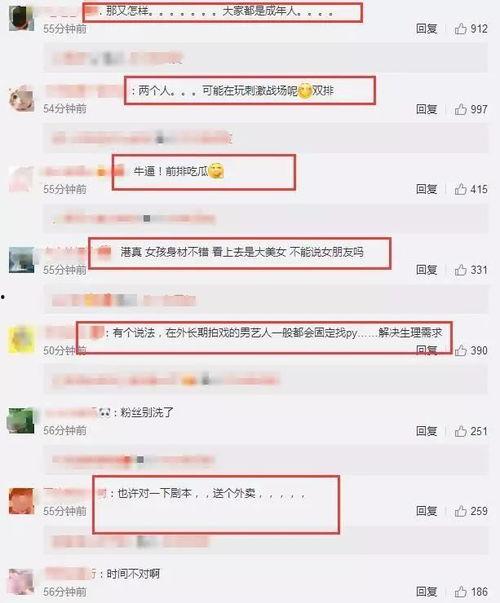500x603 pixels.
Task: Like the 时间不对啊 comment
Action: pyautogui.click(x=460, y=591)
